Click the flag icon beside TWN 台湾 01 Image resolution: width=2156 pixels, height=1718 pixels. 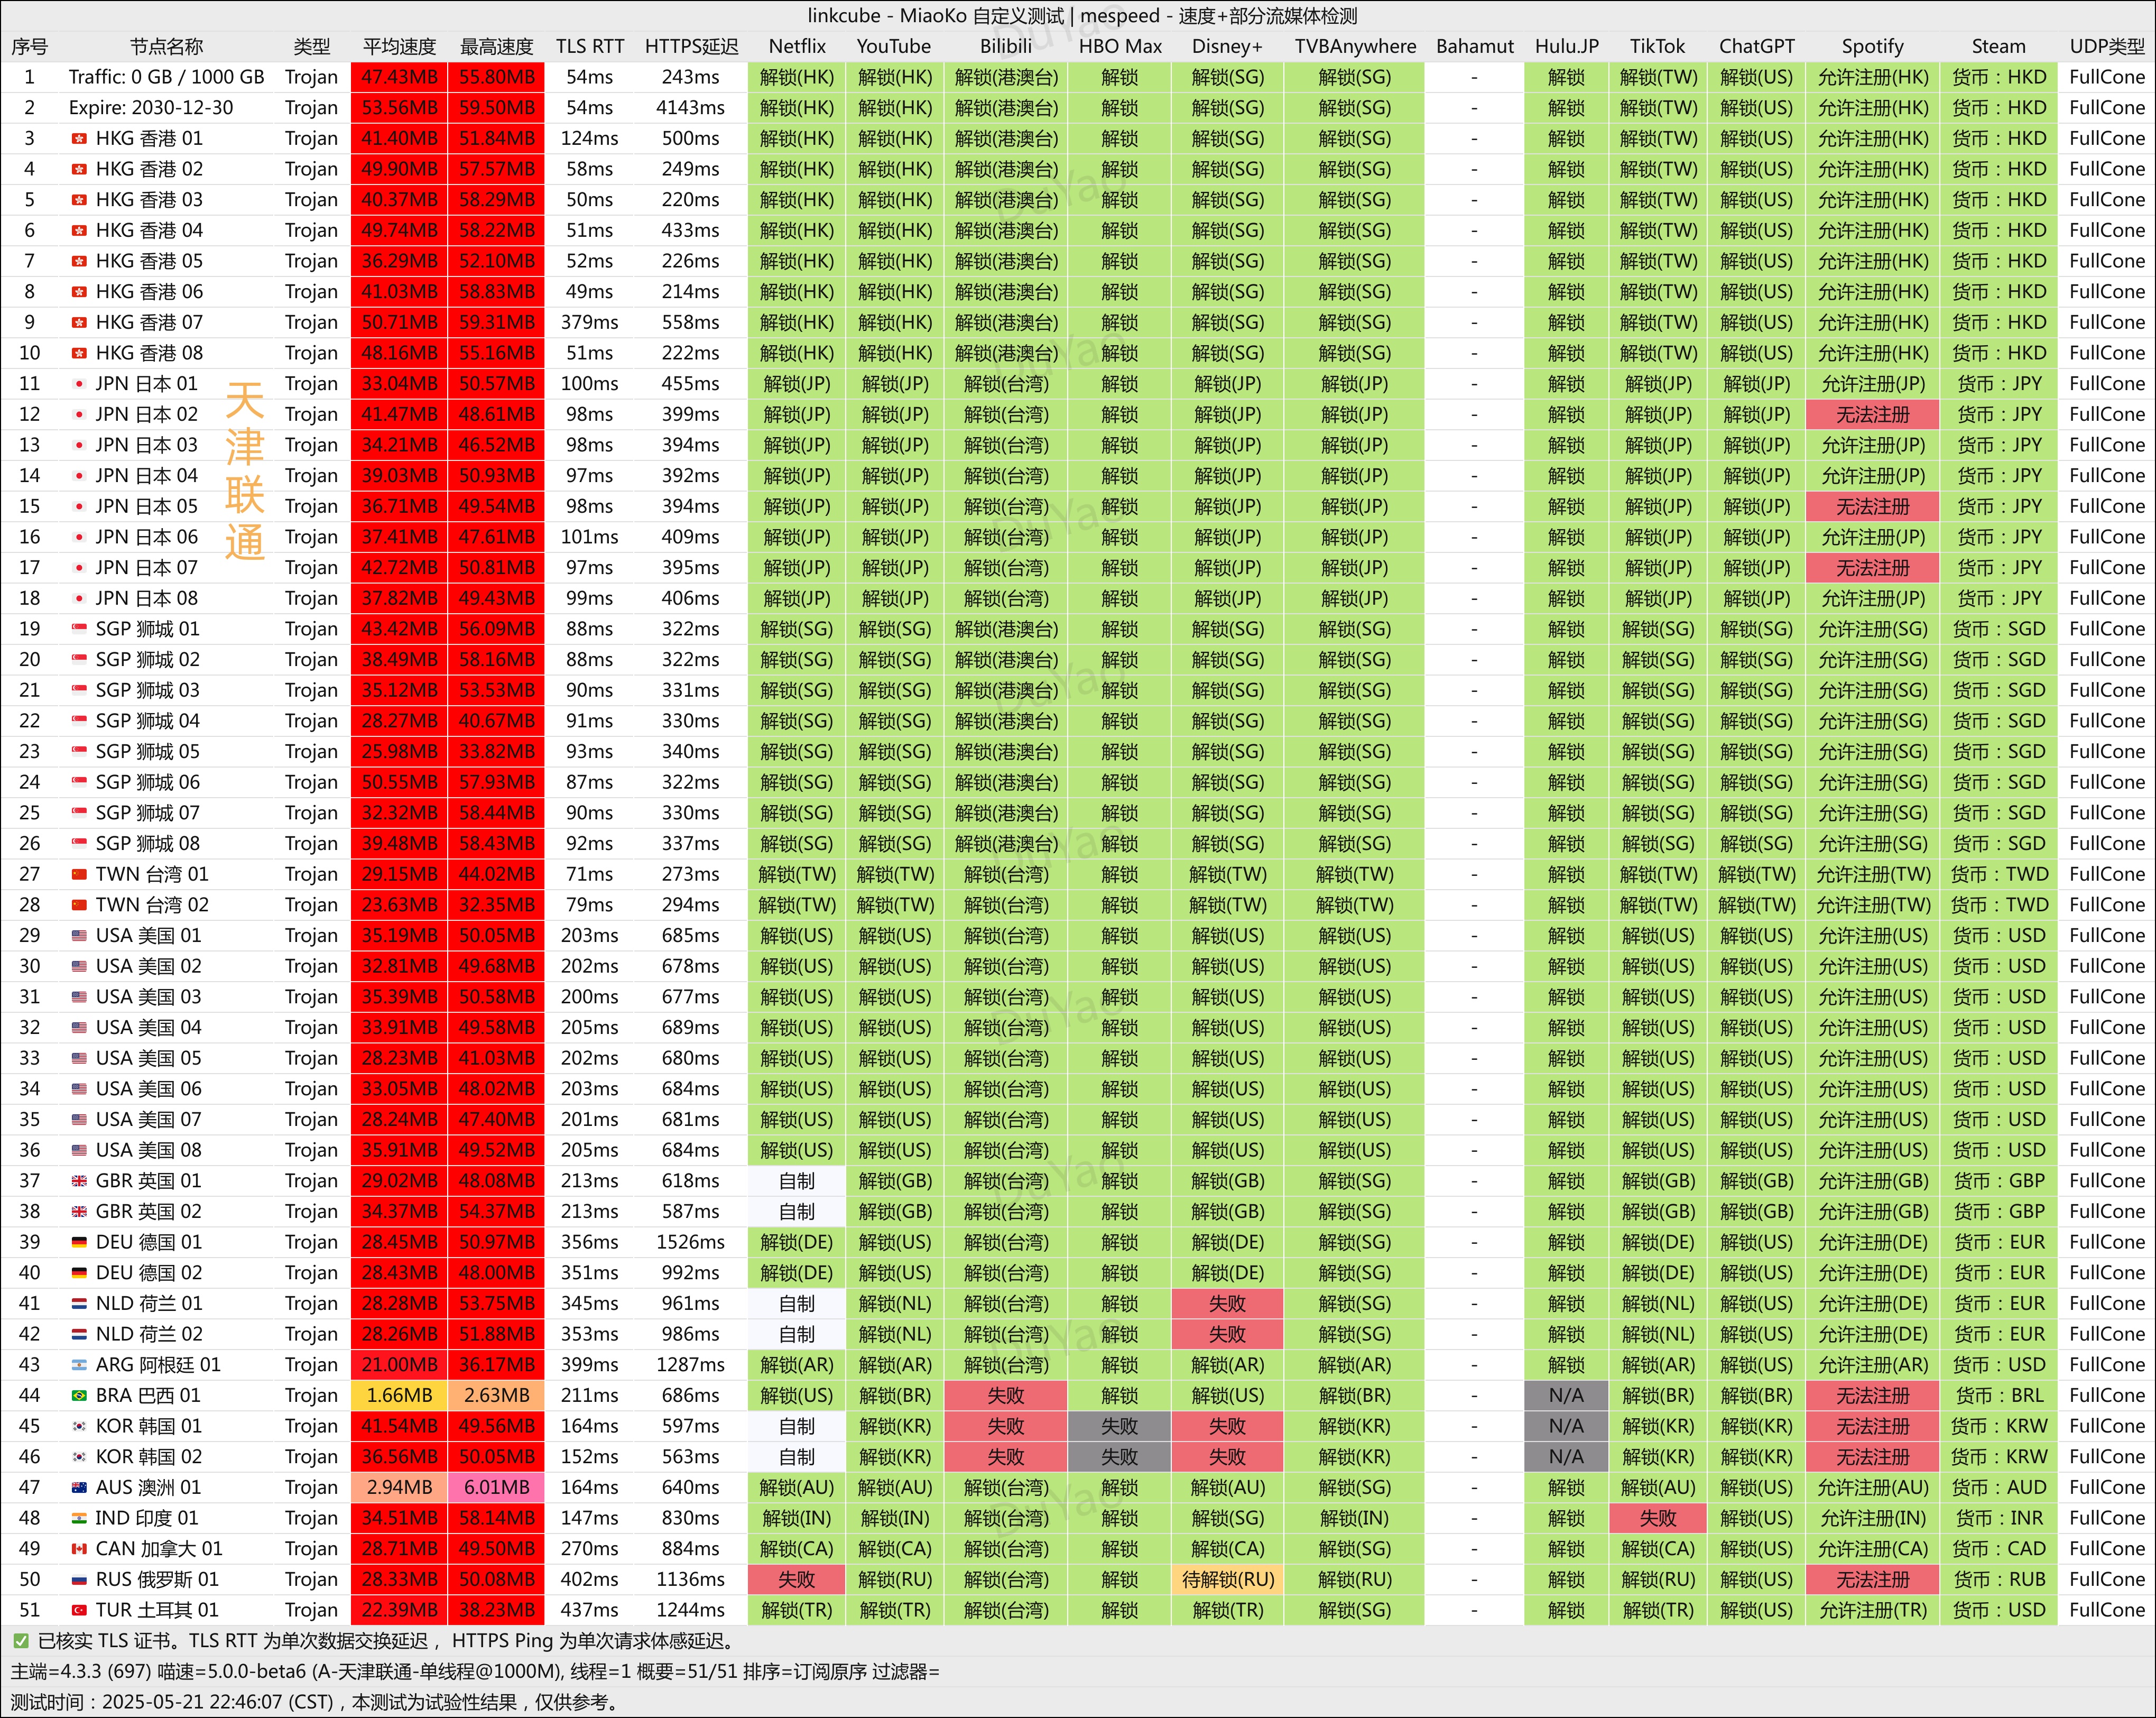click(79, 875)
